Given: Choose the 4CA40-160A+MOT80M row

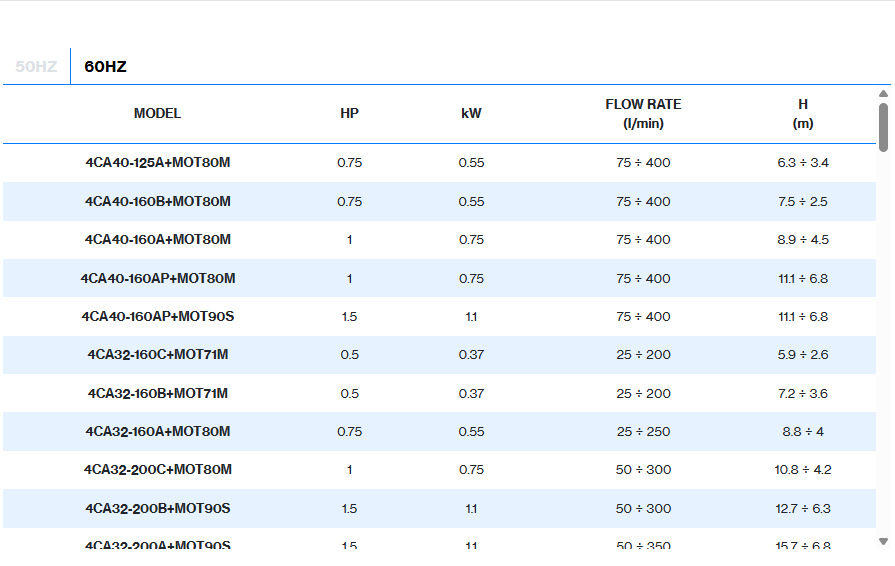Looking at the screenshot, I should click(158, 240).
